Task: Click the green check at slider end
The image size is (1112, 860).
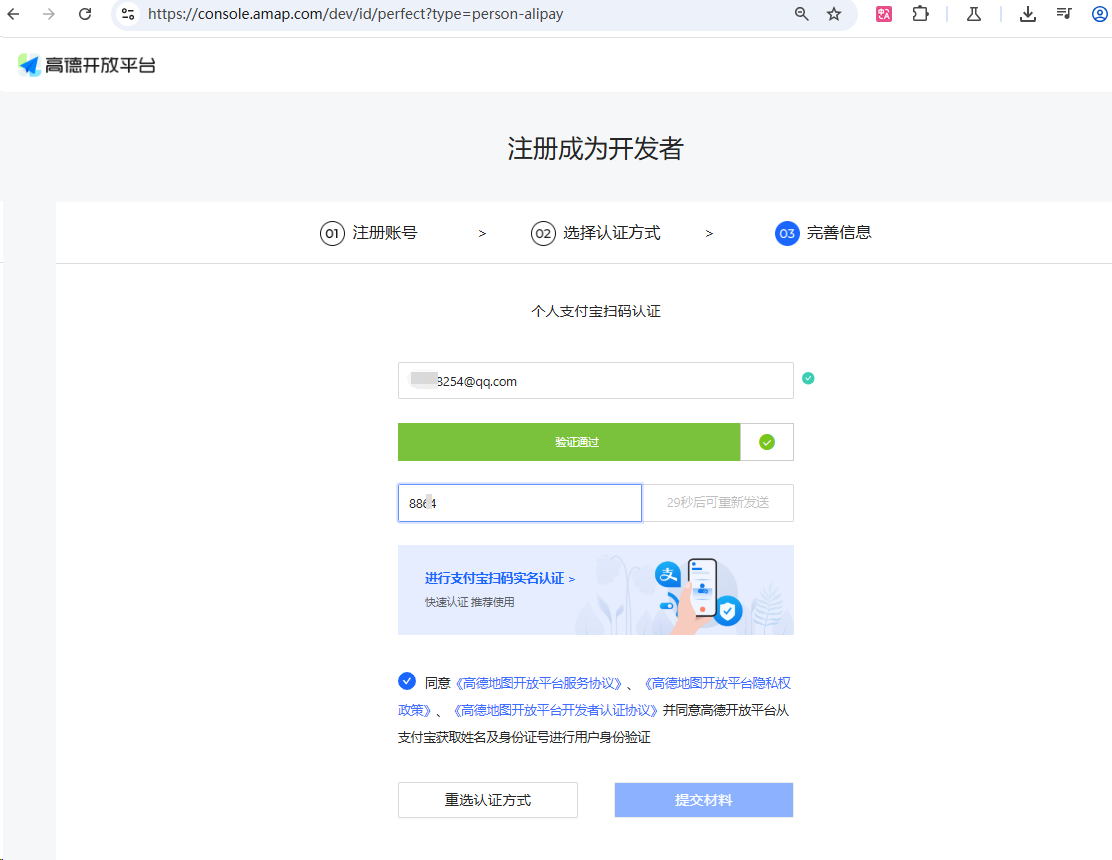Action: [767, 442]
